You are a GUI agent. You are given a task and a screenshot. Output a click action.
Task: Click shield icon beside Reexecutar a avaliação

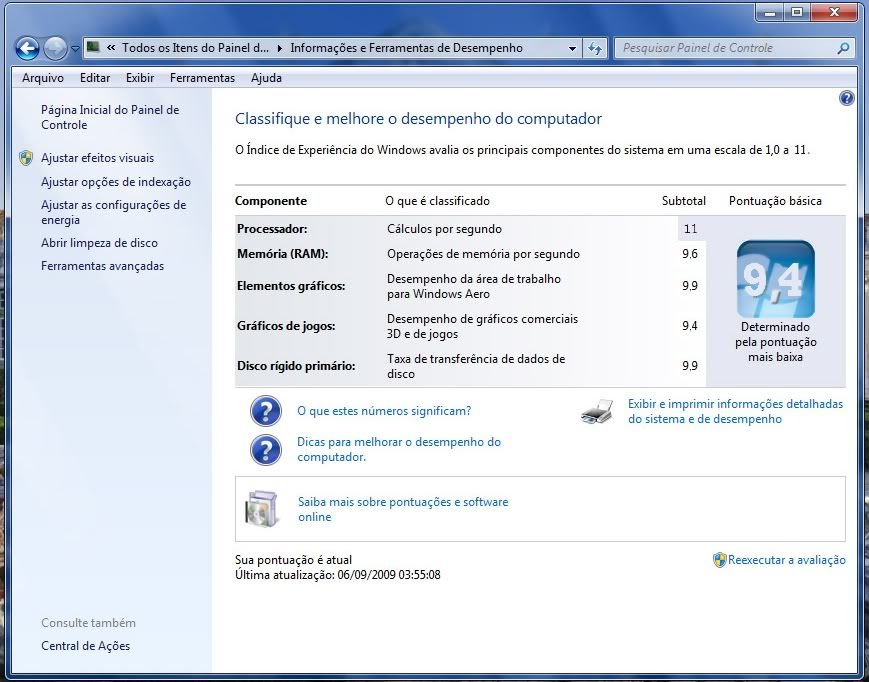pyautogui.click(x=719, y=560)
